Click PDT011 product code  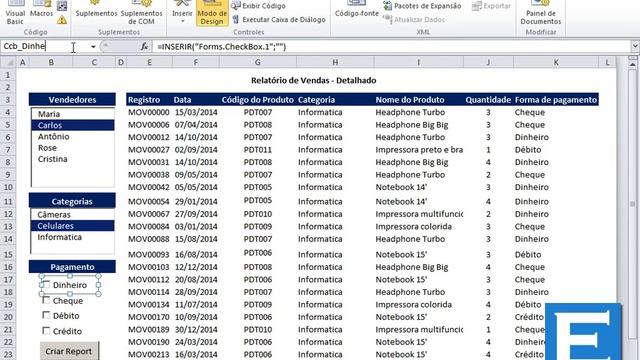[x=258, y=150]
